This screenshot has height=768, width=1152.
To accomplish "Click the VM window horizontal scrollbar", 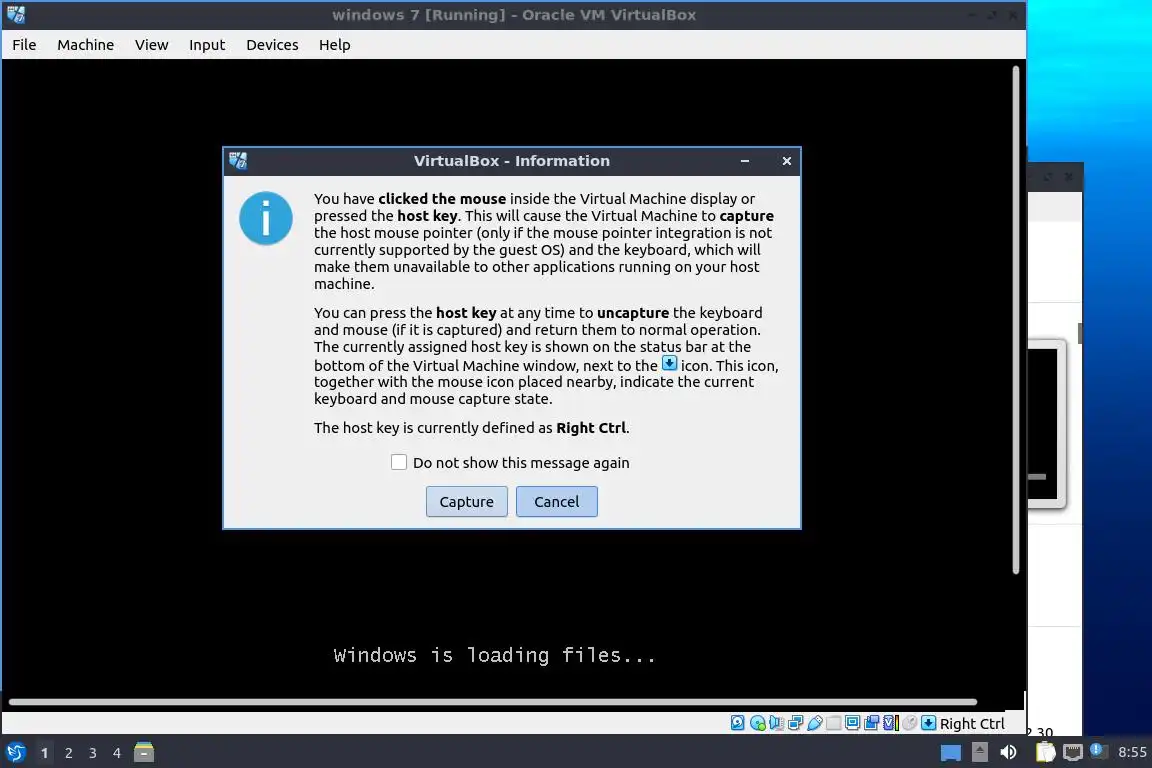I will pyautogui.click(x=493, y=702).
